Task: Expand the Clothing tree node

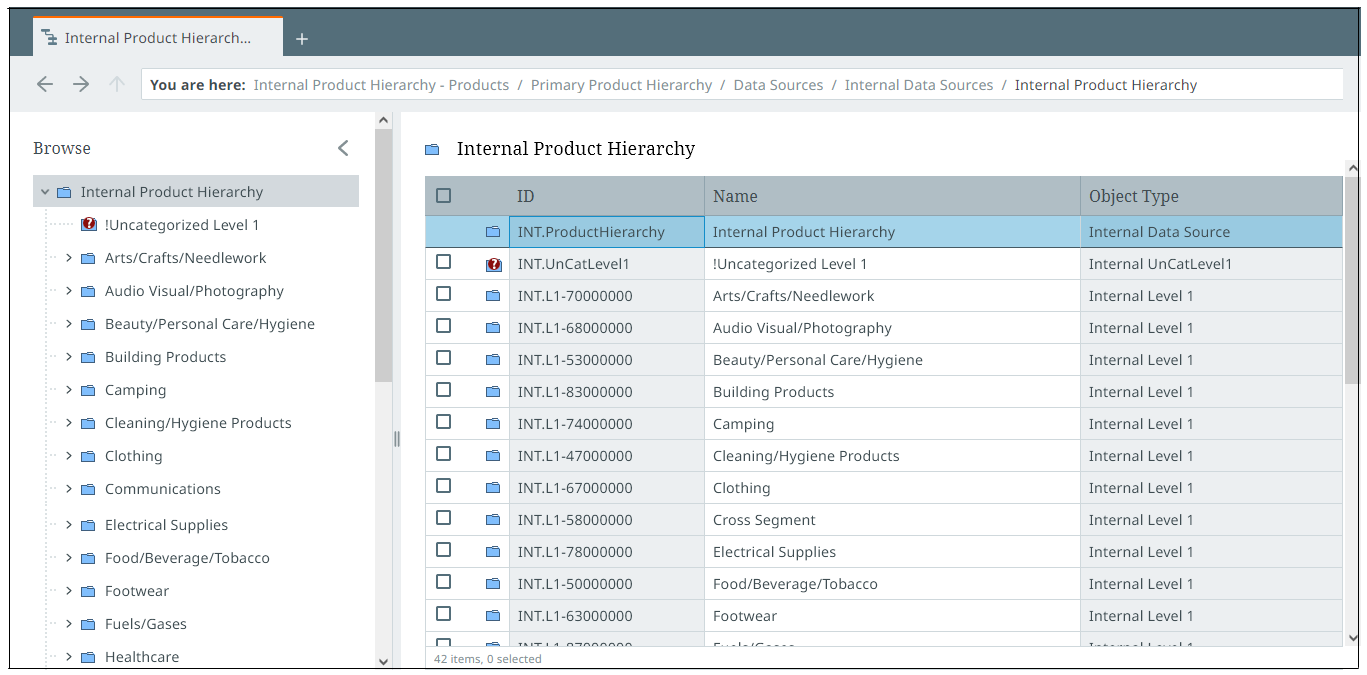Action: click(68, 456)
